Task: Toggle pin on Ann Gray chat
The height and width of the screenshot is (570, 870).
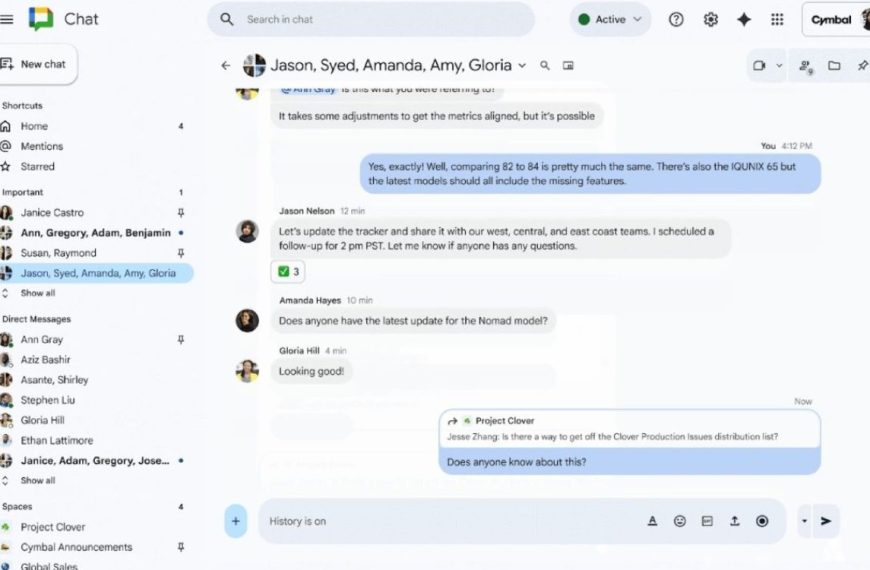Action: 181,340
